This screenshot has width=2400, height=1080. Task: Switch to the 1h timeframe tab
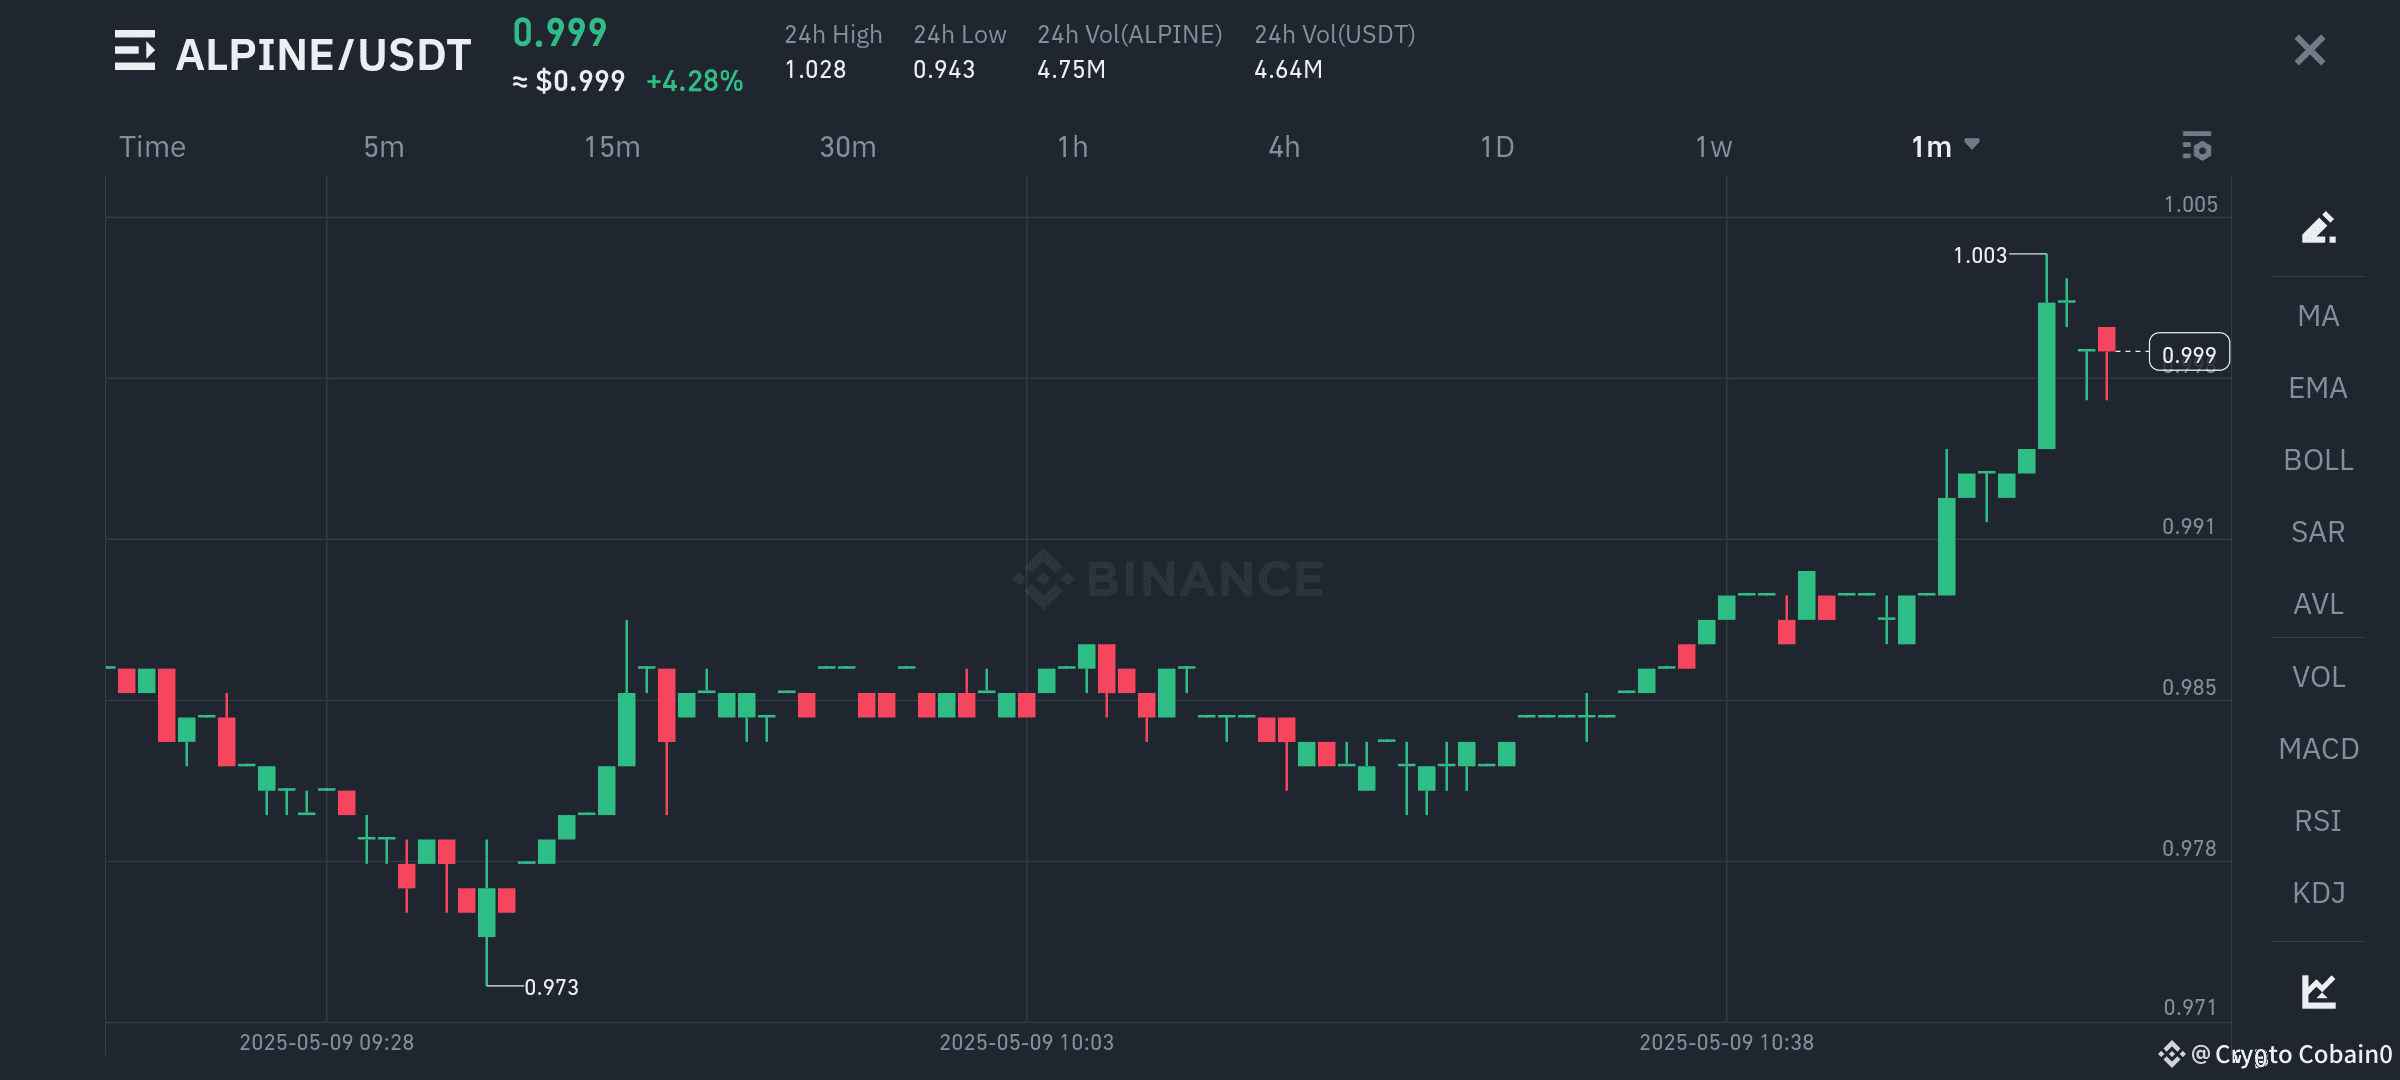(1070, 146)
